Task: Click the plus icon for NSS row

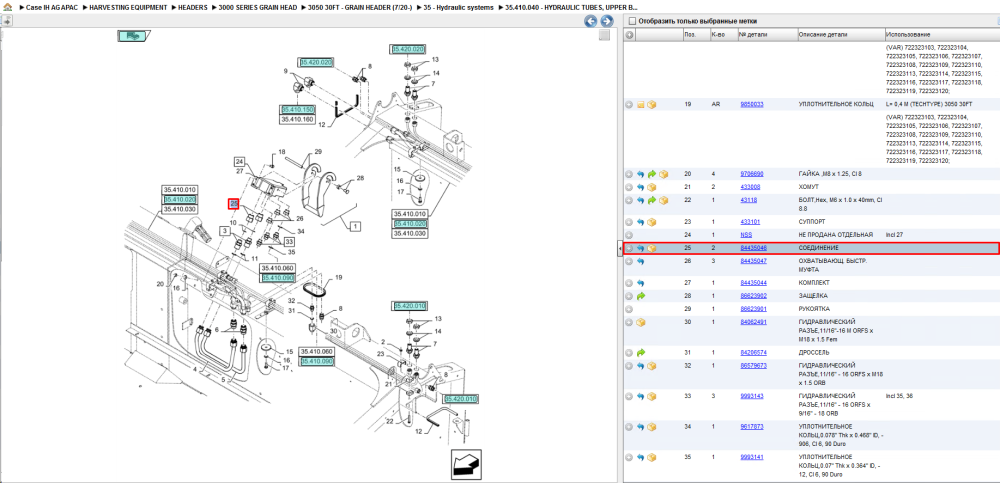Action: coord(629,235)
